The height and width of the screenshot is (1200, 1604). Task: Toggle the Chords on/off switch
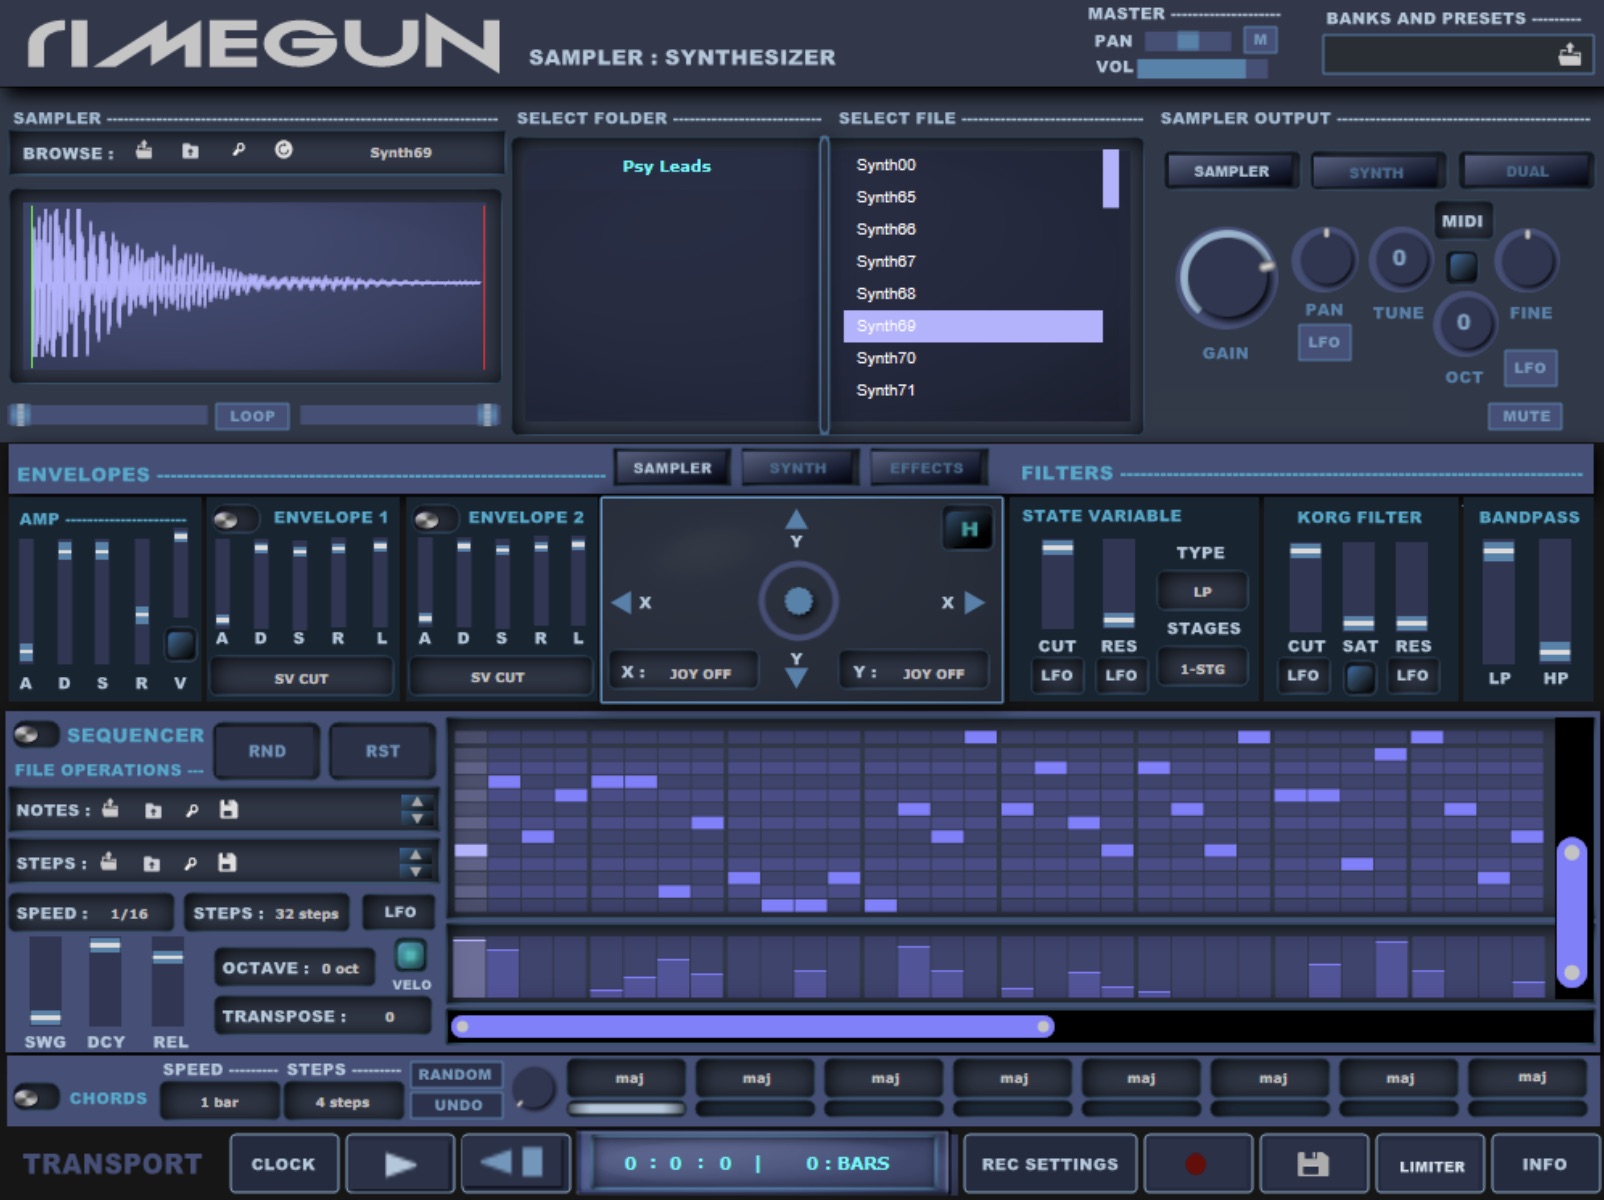coord(35,1097)
